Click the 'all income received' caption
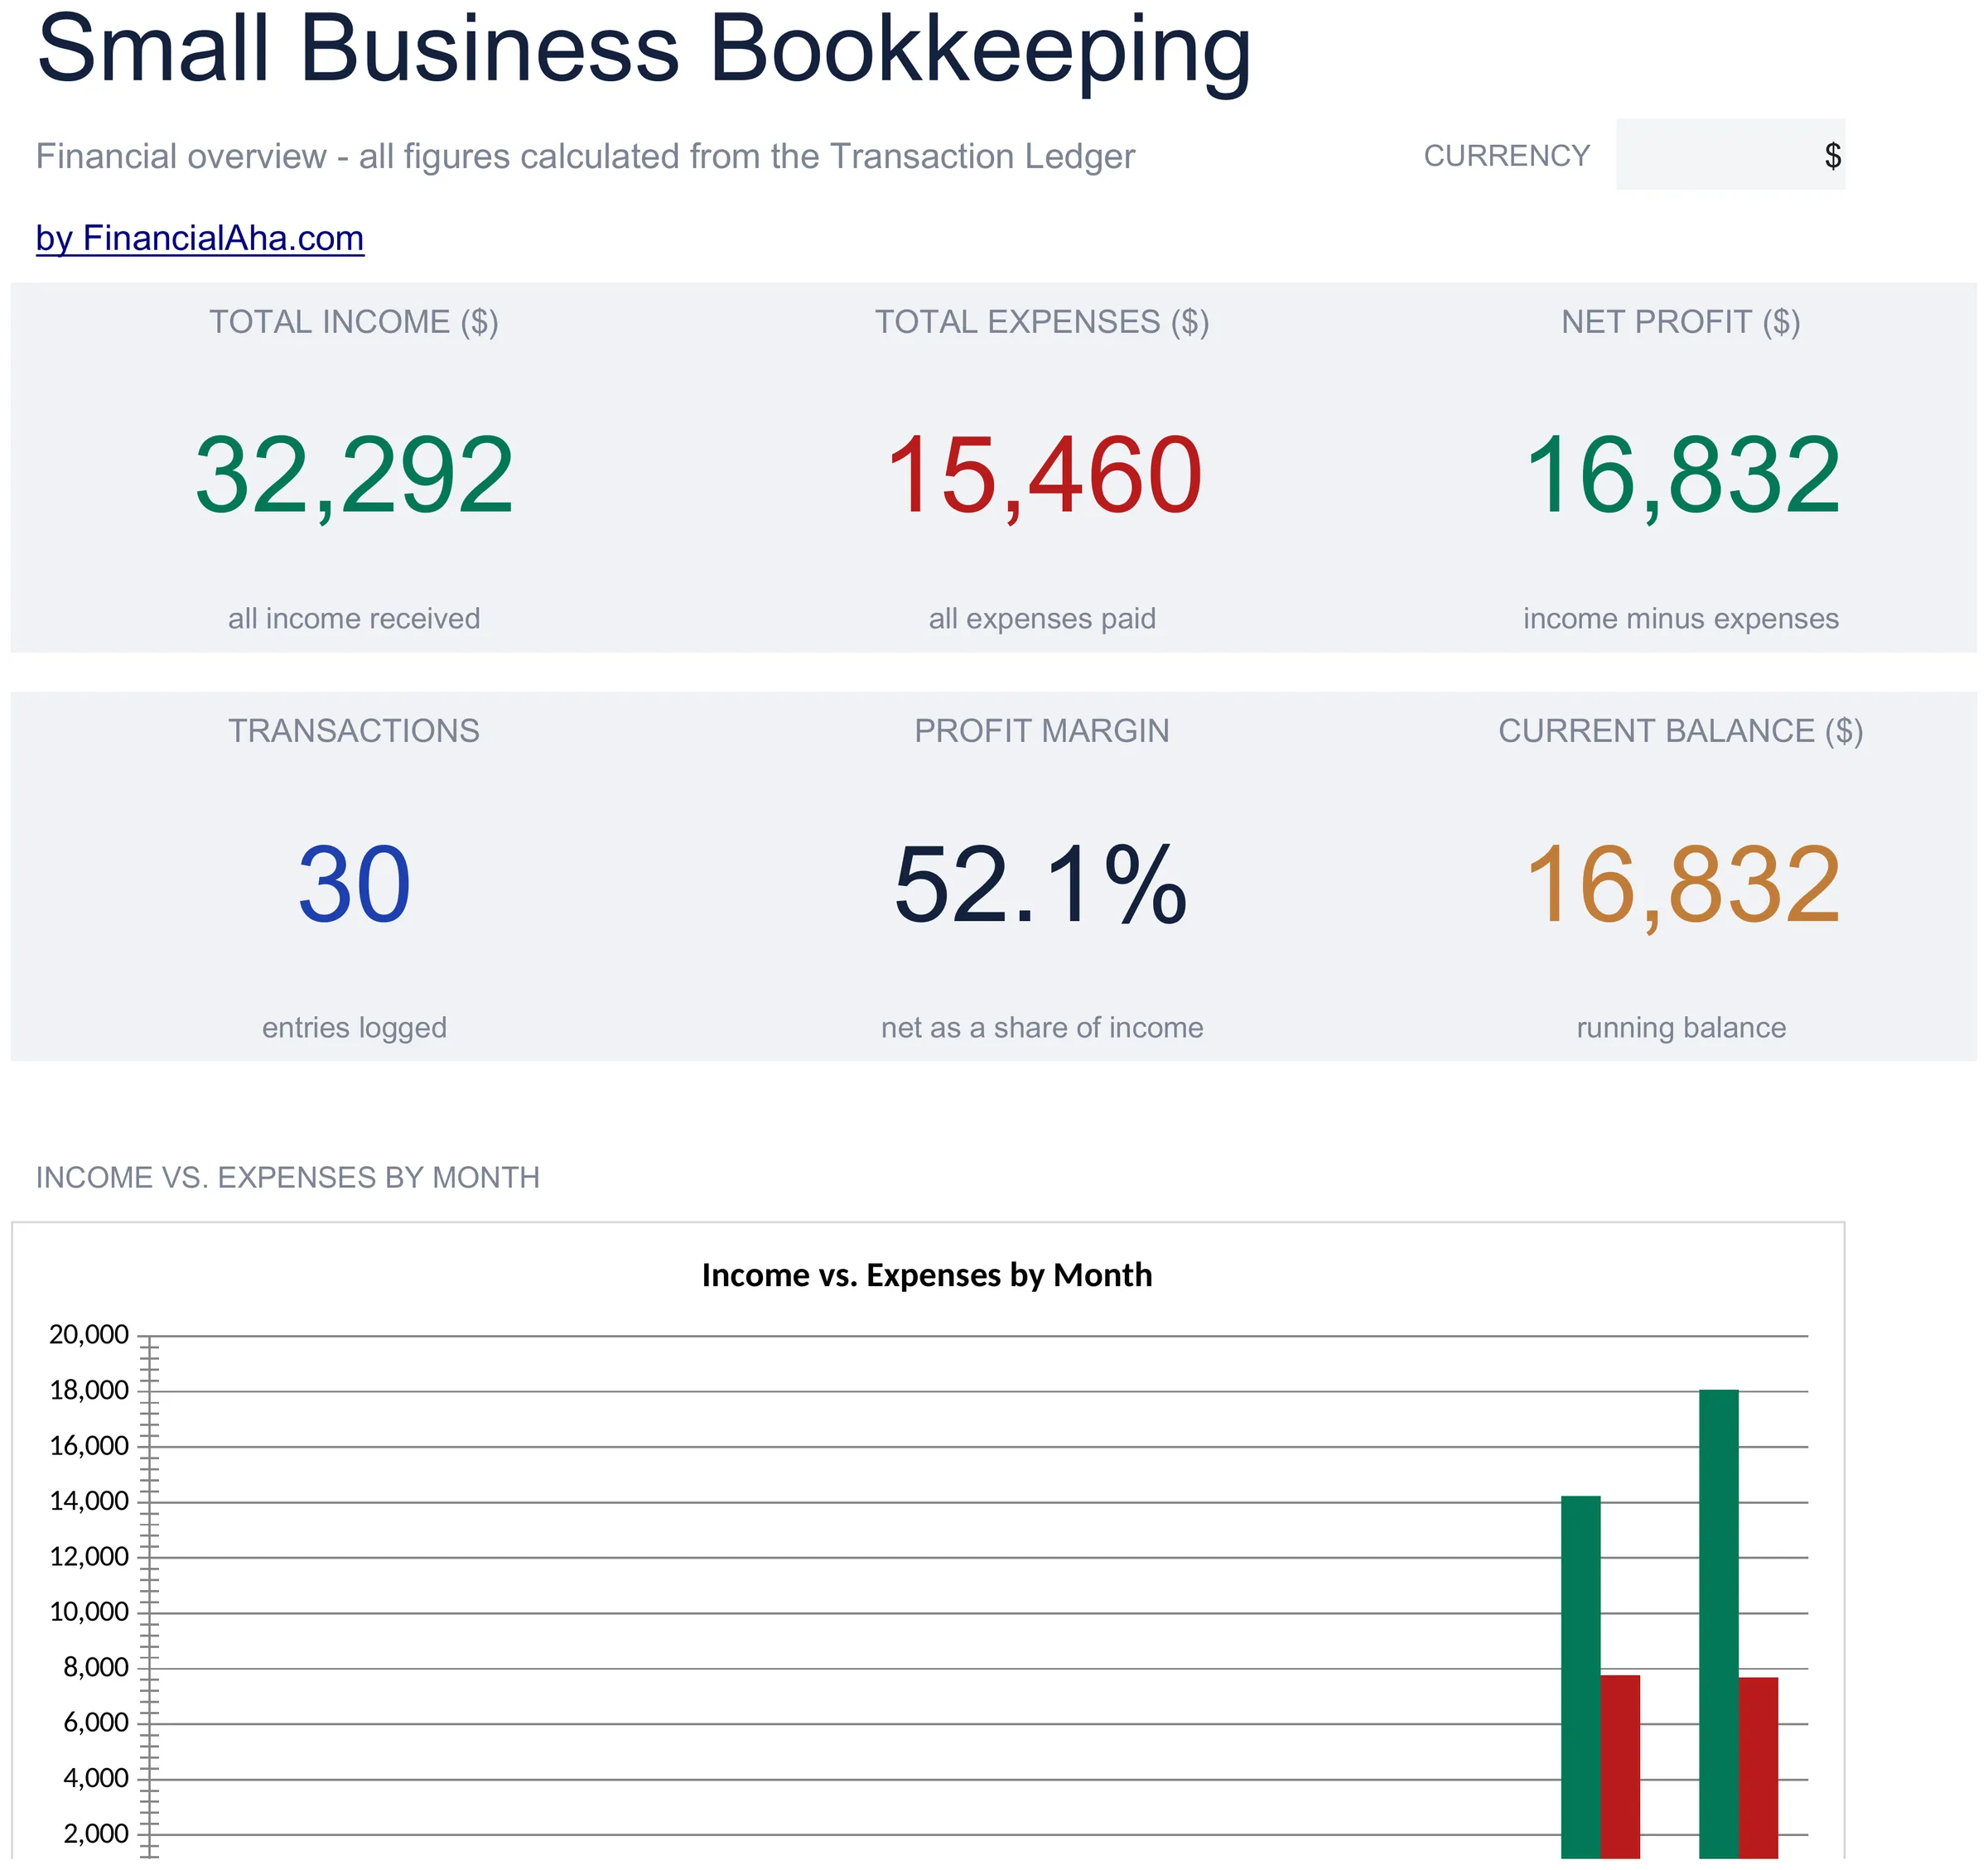This screenshot has height=1870, width=1988. coord(354,618)
